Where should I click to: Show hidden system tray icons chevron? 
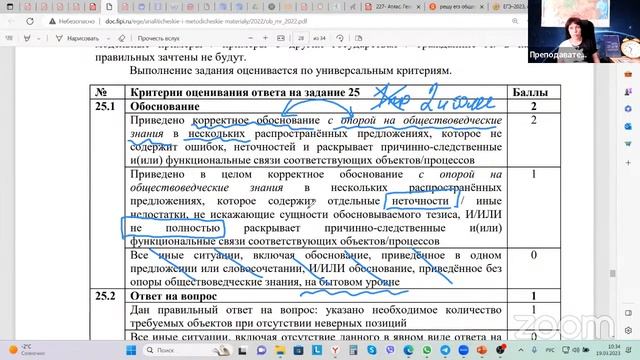click(521, 350)
